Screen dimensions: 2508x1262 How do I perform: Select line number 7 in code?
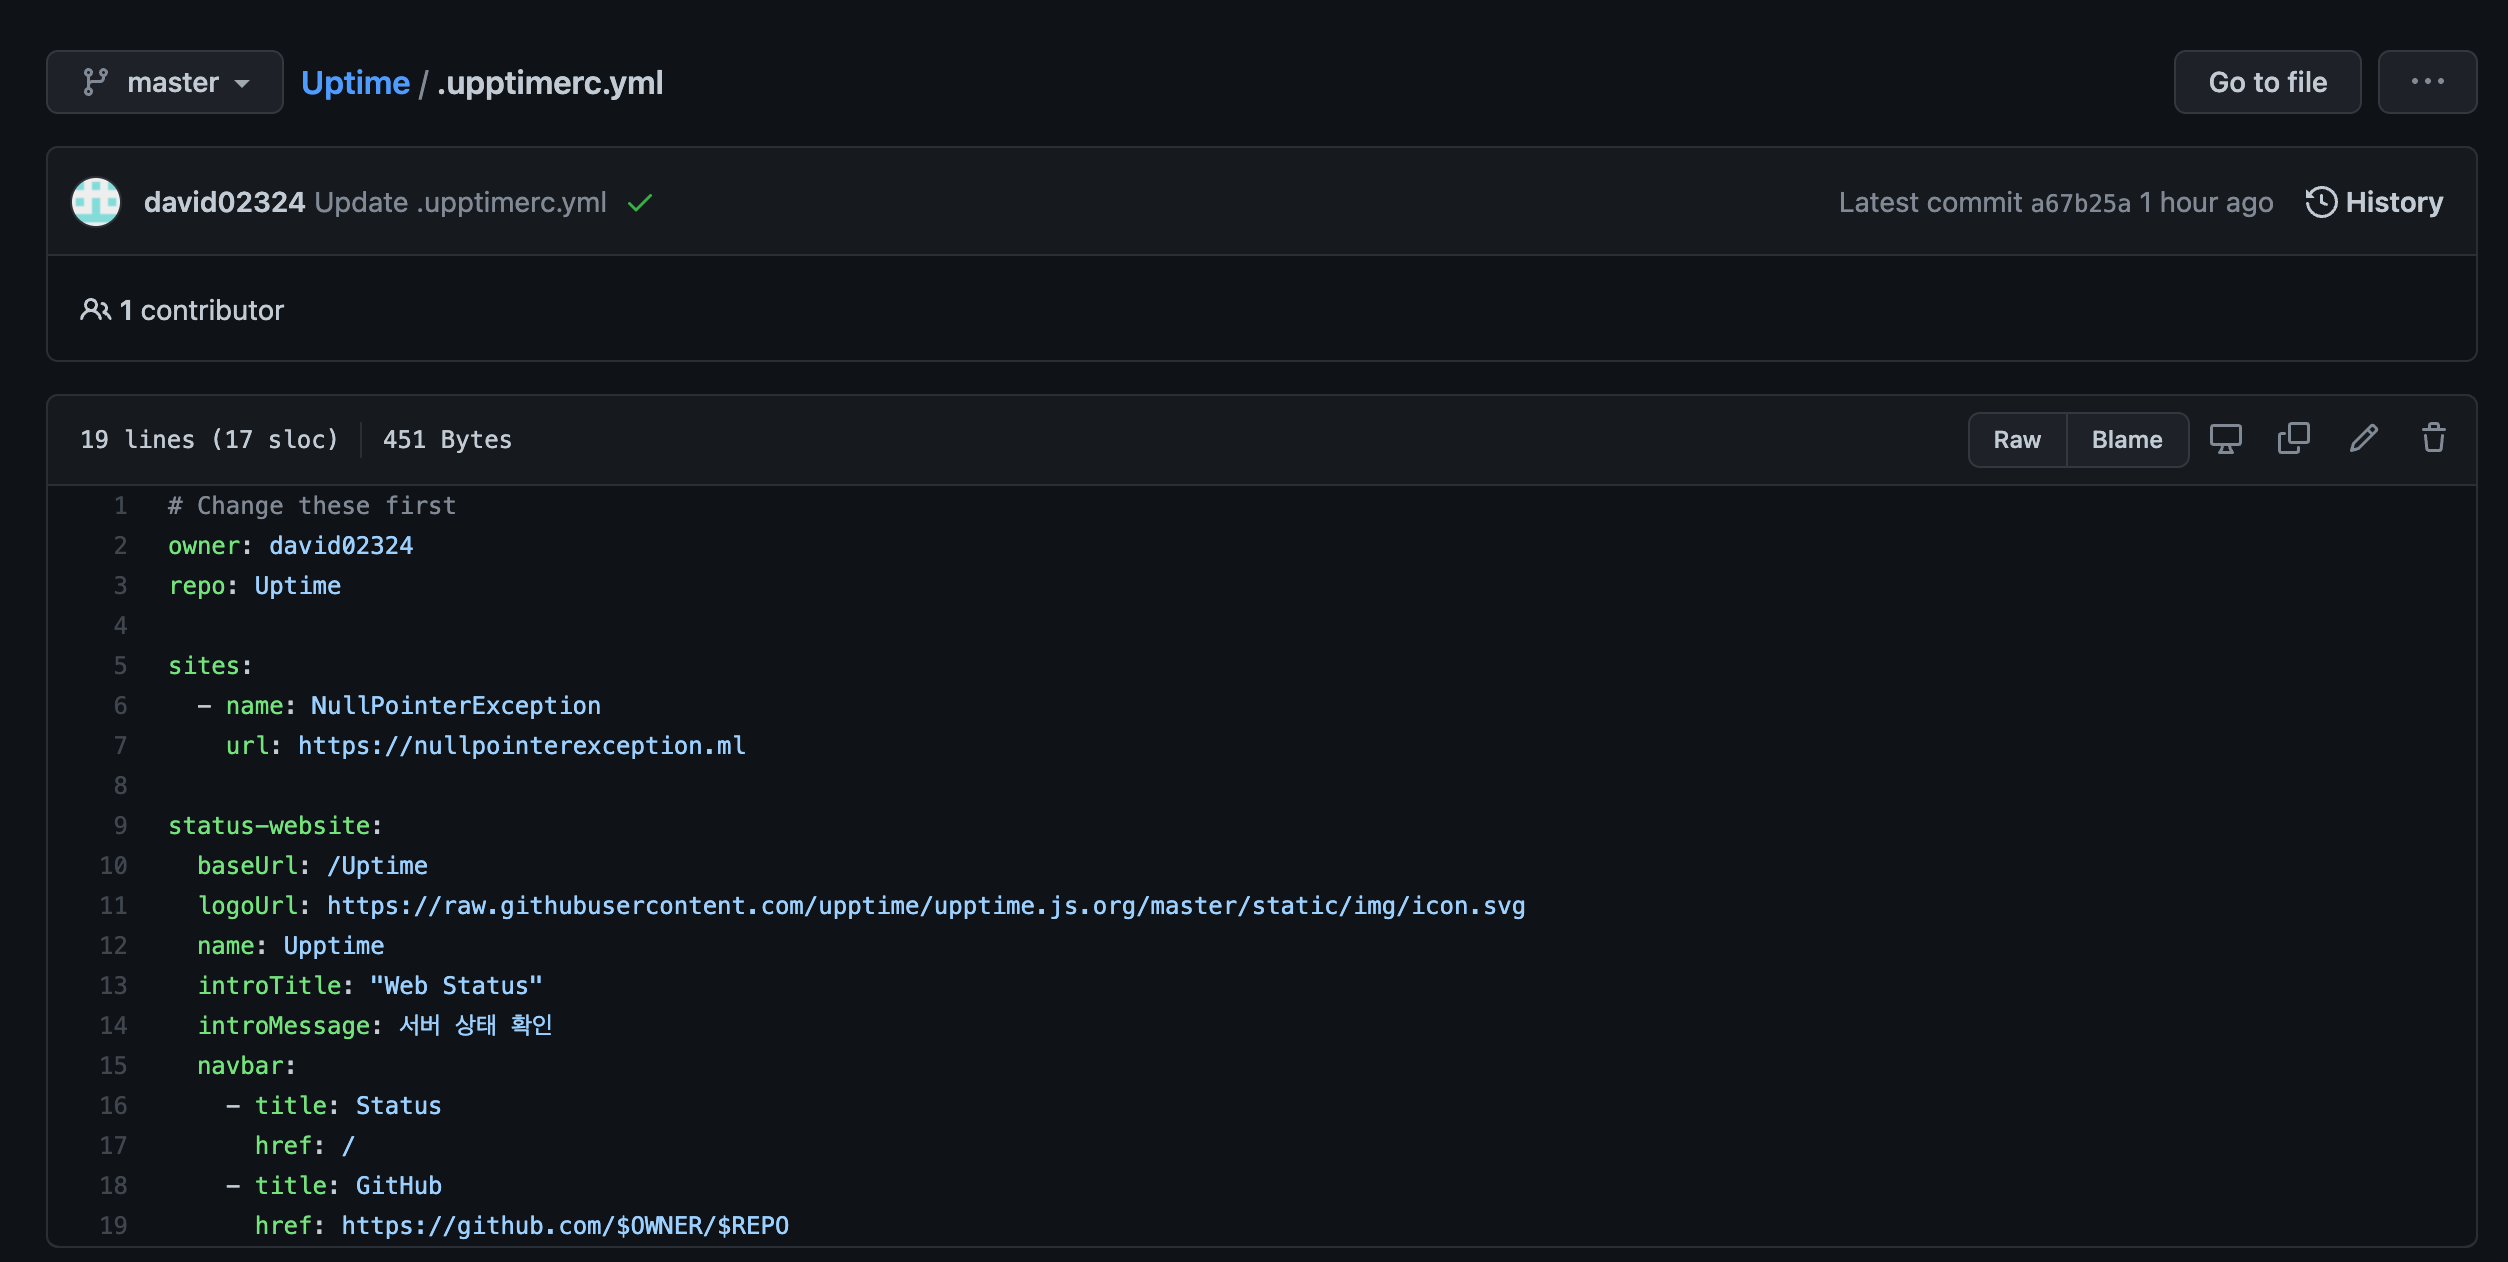120,746
